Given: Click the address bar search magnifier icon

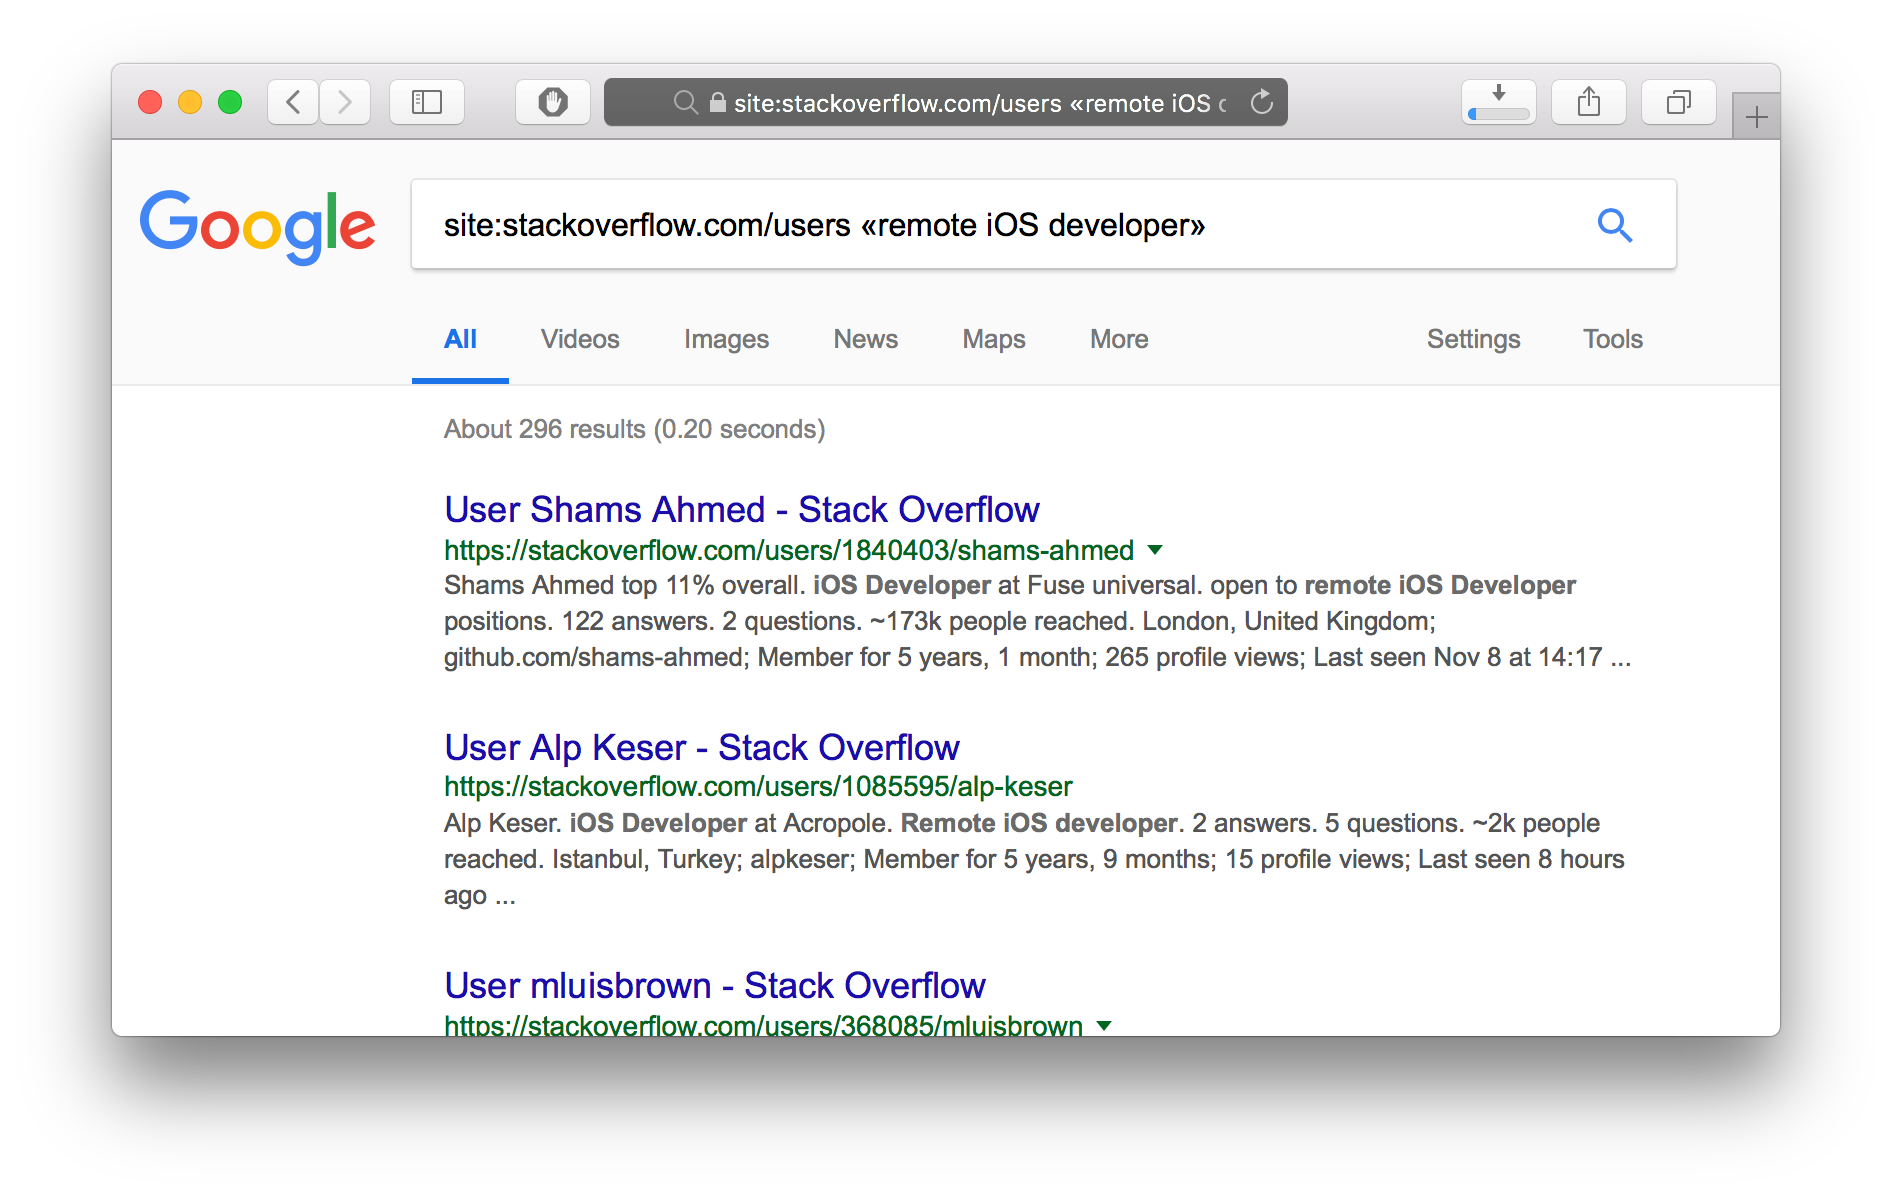Looking at the screenshot, I should (x=685, y=102).
